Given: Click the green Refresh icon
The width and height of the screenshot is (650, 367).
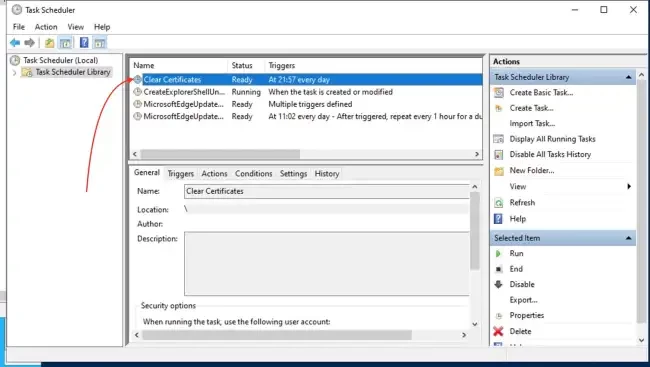Looking at the screenshot, I should (499, 203).
